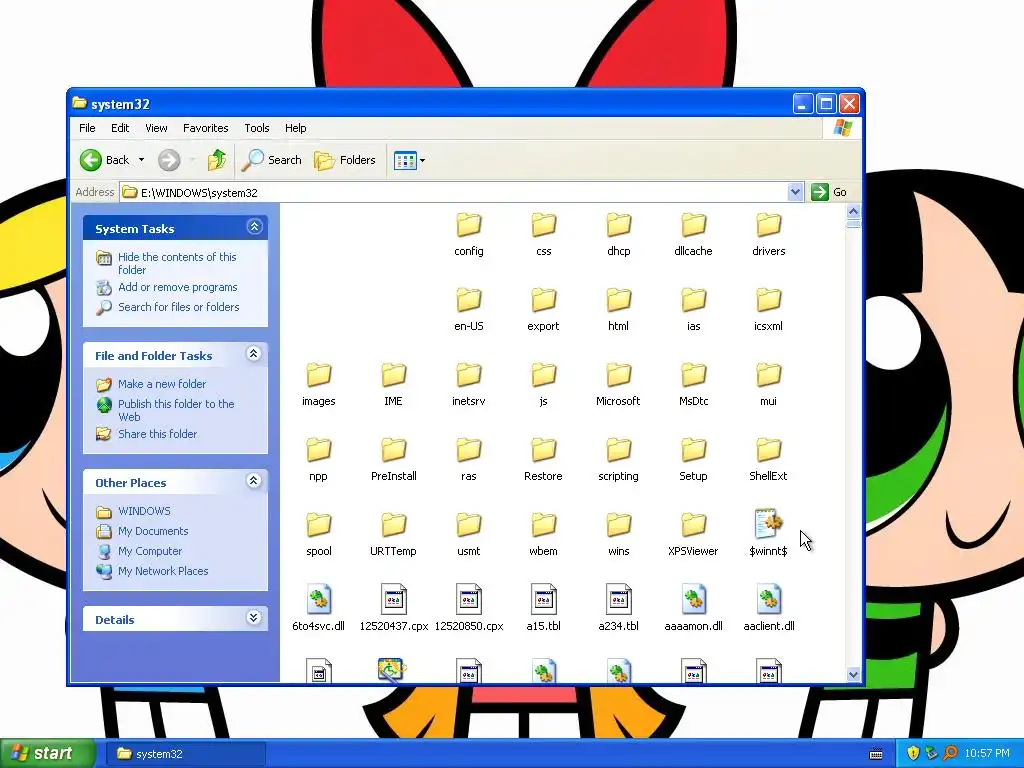The image size is (1024, 768).
Task: Open the Help menu
Action: pyautogui.click(x=295, y=128)
